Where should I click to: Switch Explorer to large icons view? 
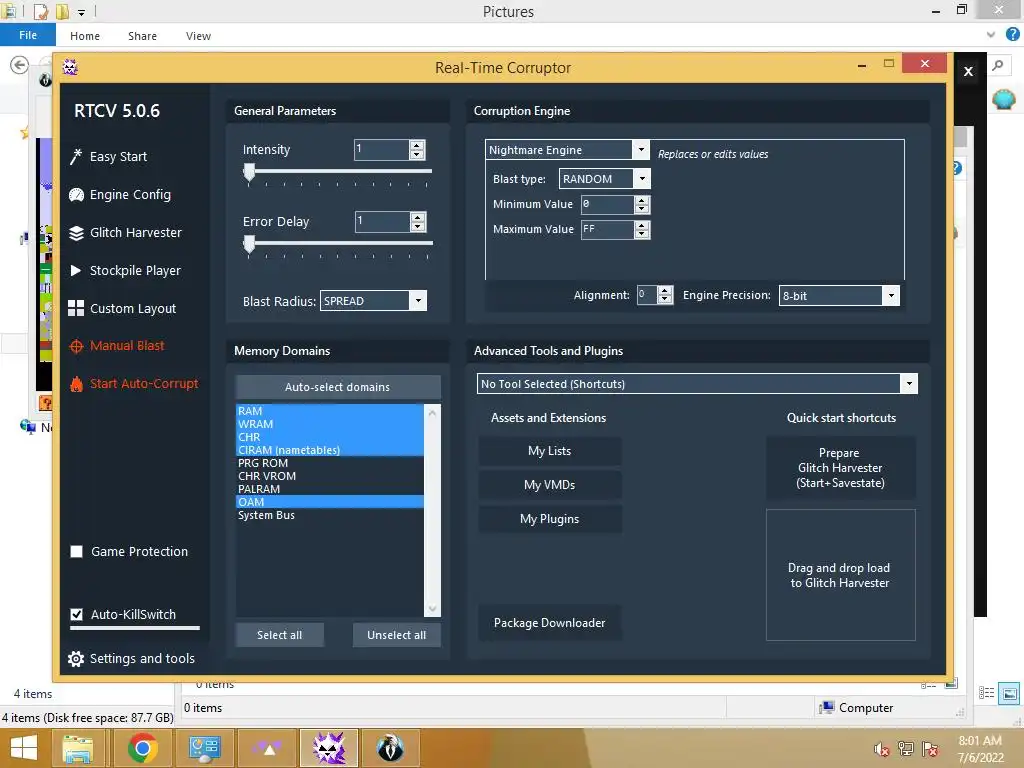point(1010,693)
